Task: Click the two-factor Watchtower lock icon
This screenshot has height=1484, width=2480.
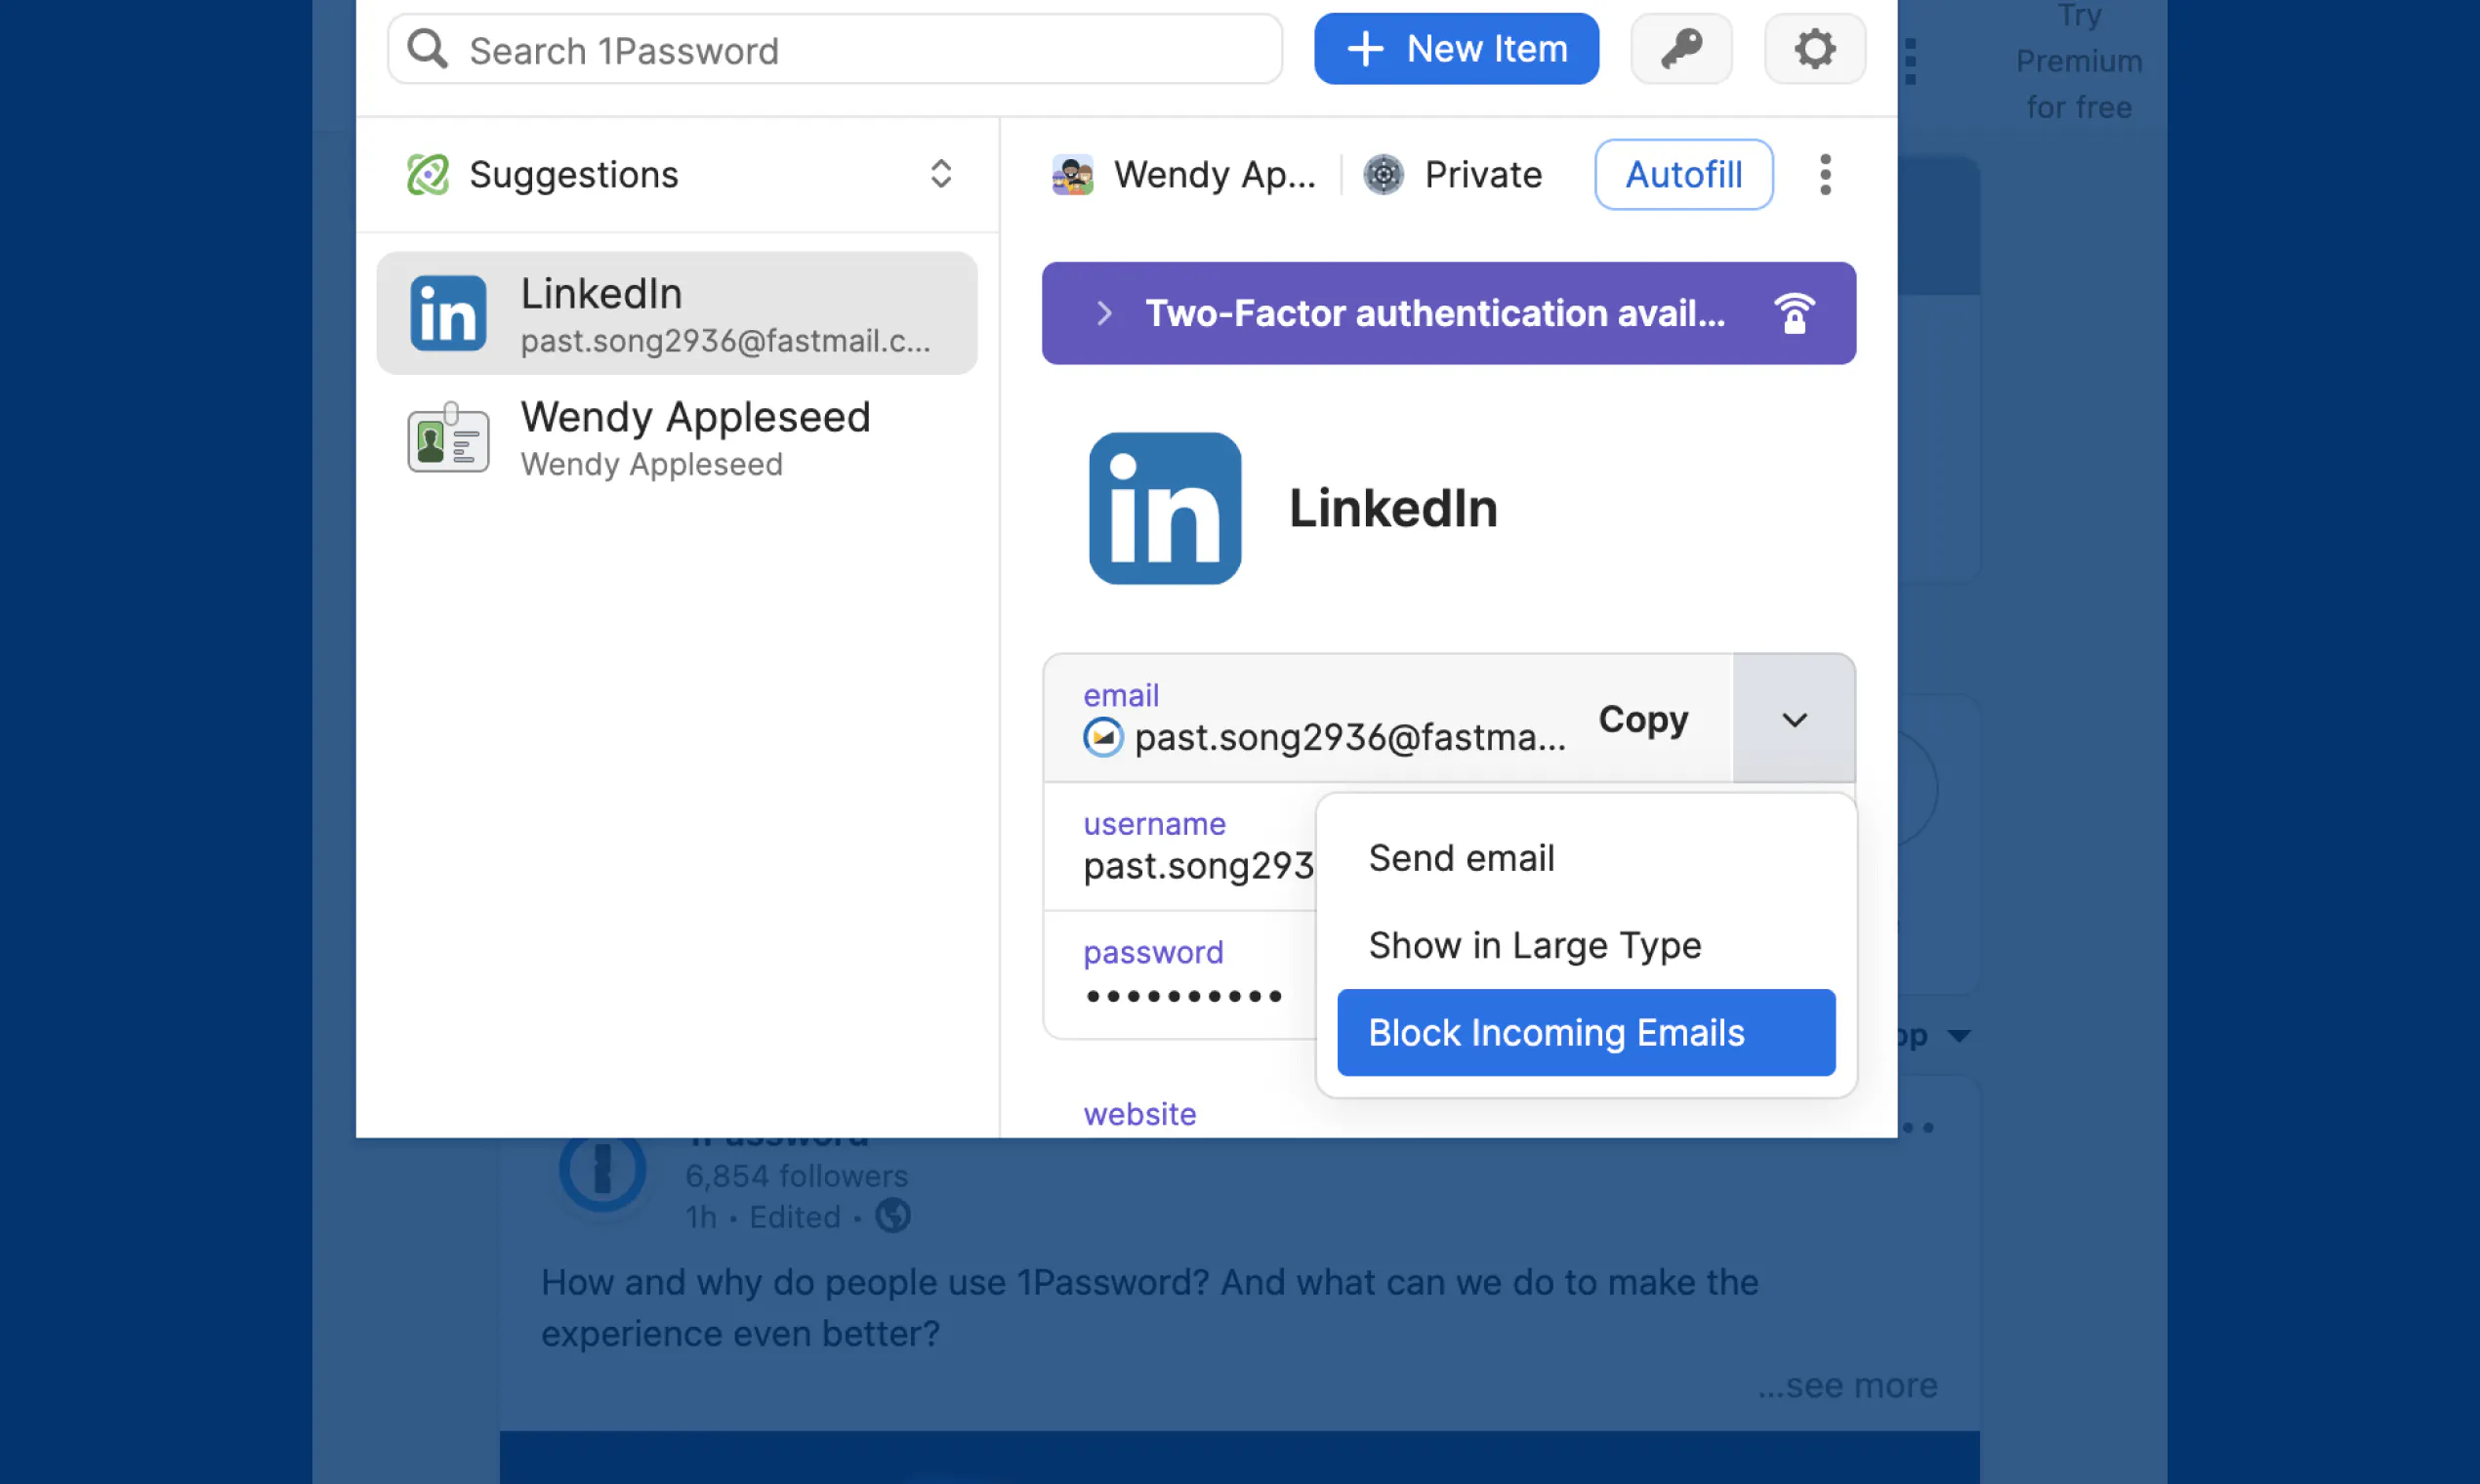Action: pos(1794,313)
